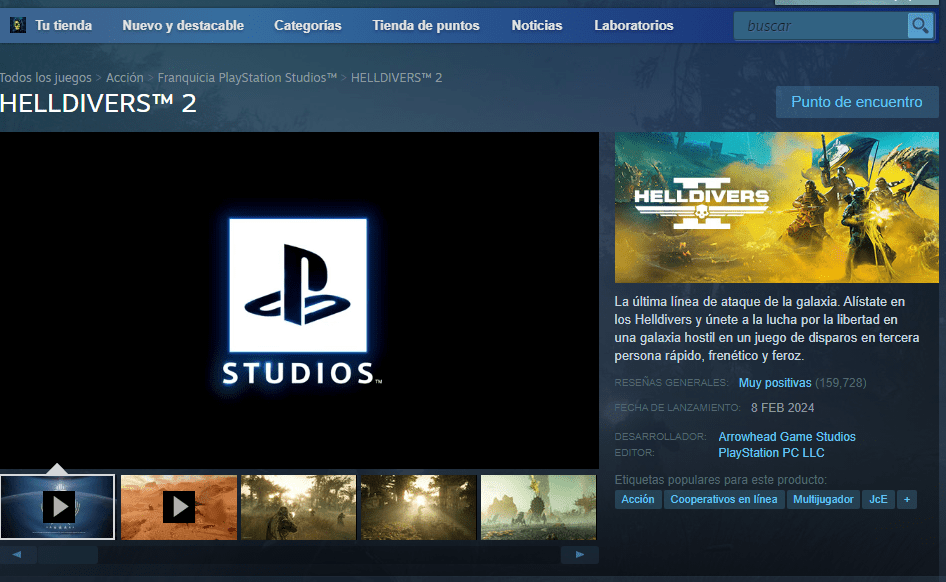This screenshot has width=946, height=582.
Task: Open the PlayStation PC LLC publisher link
Action: (771, 453)
